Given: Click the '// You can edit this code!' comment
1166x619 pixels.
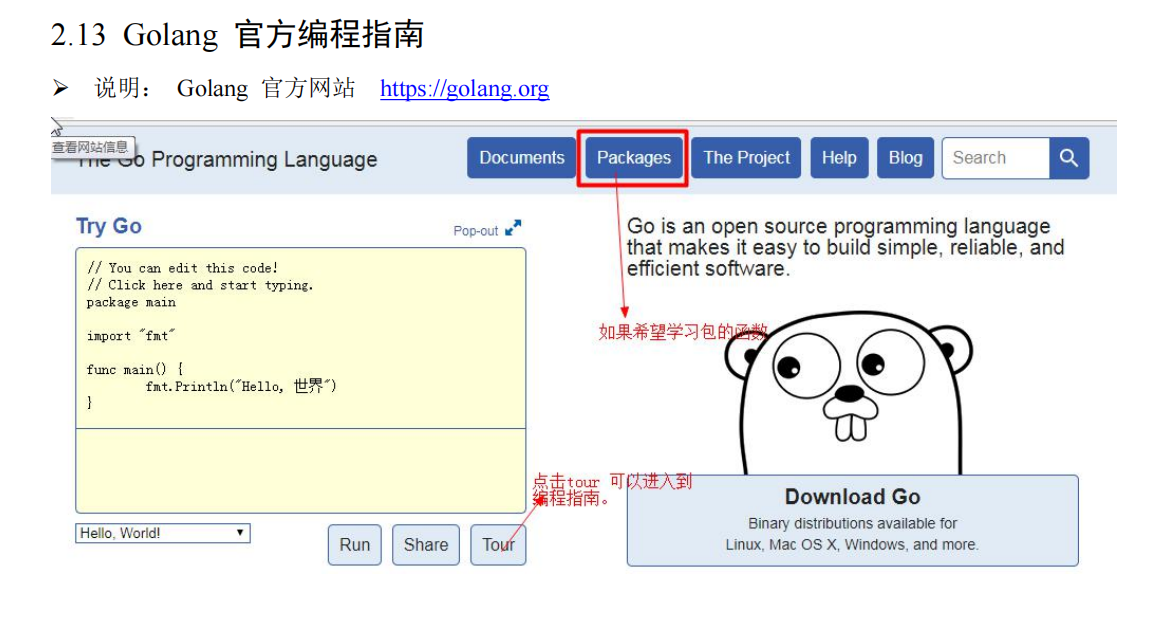Looking at the screenshot, I should coord(182,268).
